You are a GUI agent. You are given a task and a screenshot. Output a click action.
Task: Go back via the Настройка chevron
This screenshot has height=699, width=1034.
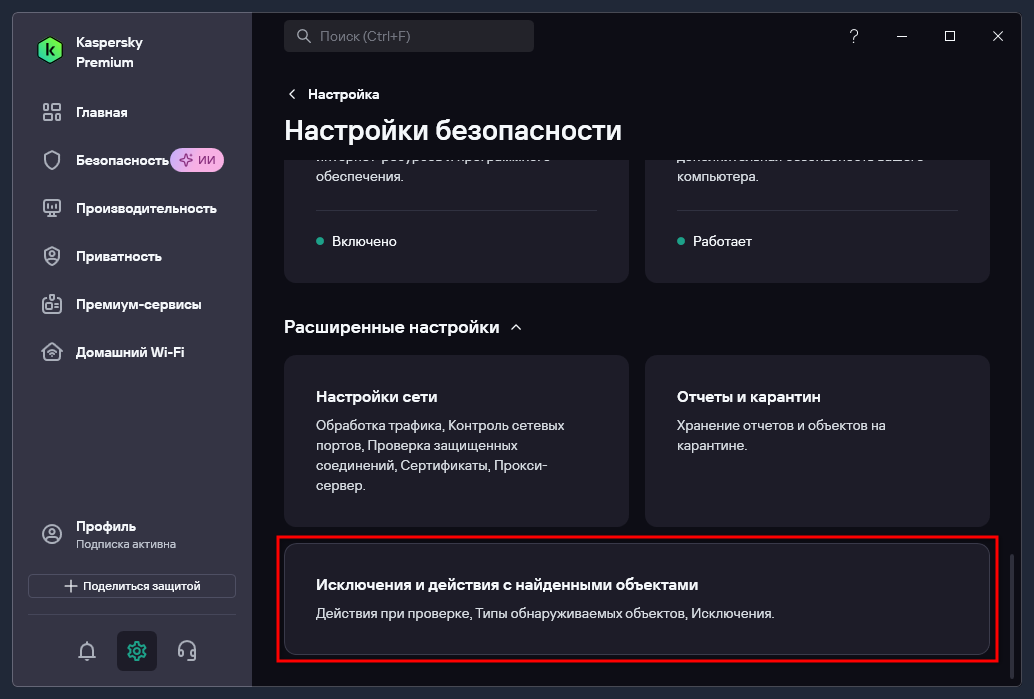(292, 94)
